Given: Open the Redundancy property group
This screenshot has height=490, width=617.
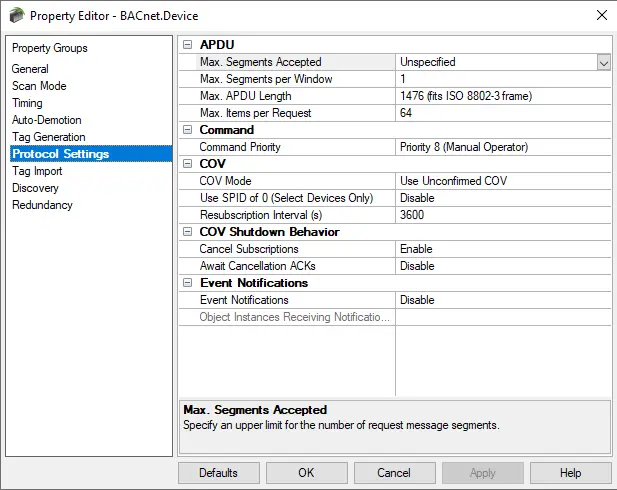Looking at the screenshot, I should (42, 205).
